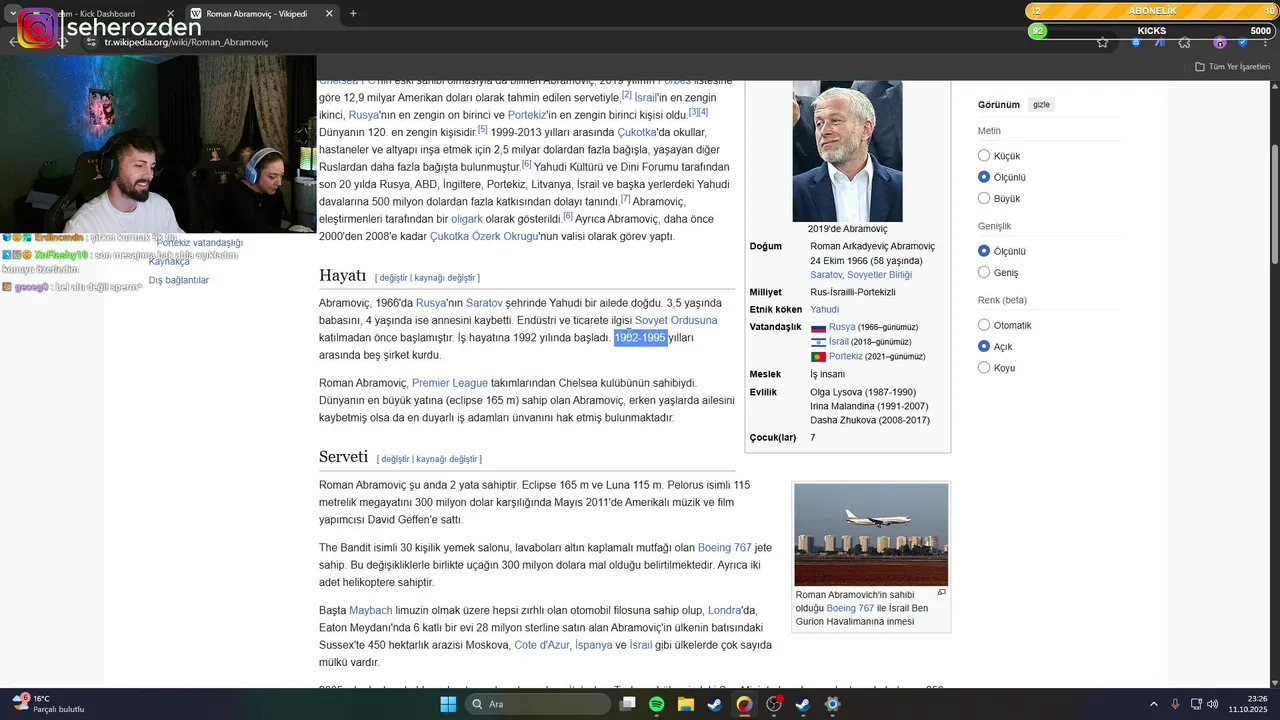The height and width of the screenshot is (720, 1280).
Task: Switch to the active browser icon on taskbar
Action: [744, 704]
